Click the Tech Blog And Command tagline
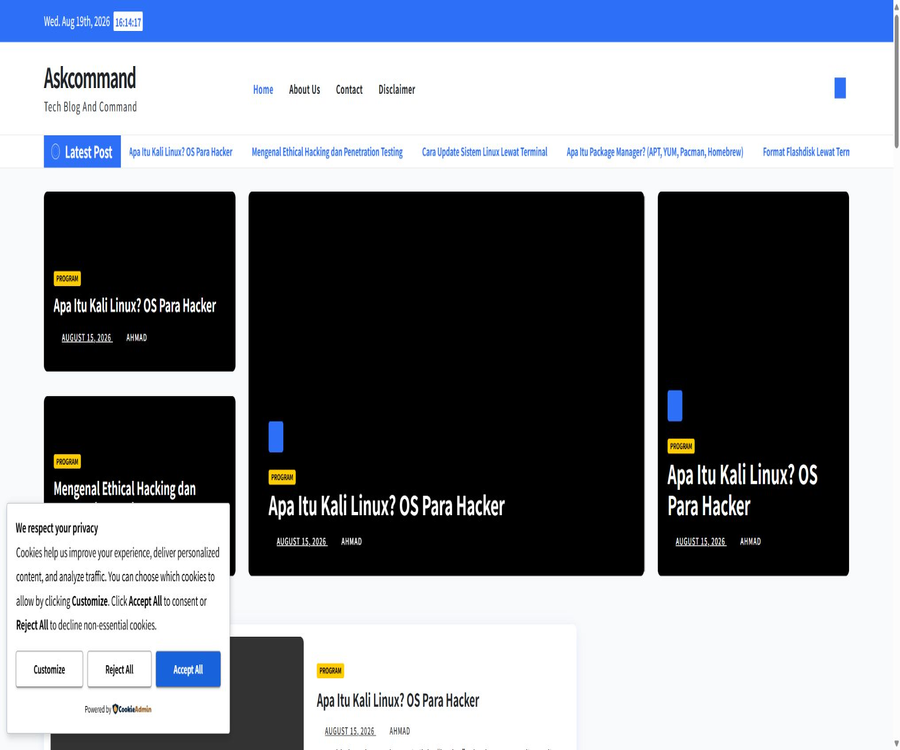The height and width of the screenshot is (750, 900). pos(91,107)
